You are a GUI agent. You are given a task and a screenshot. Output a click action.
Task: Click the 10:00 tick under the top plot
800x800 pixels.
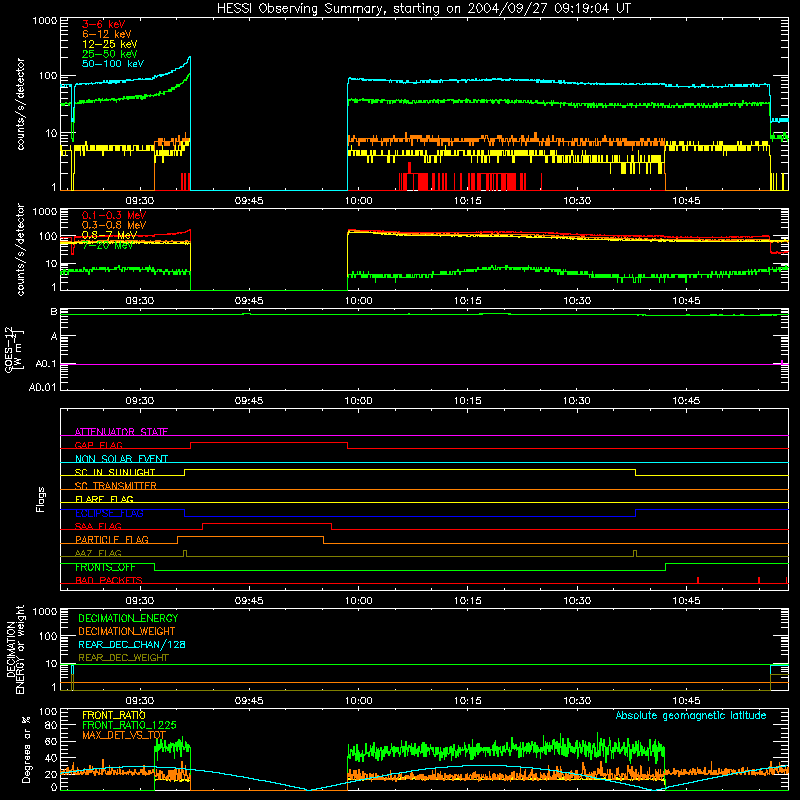pos(359,201)
